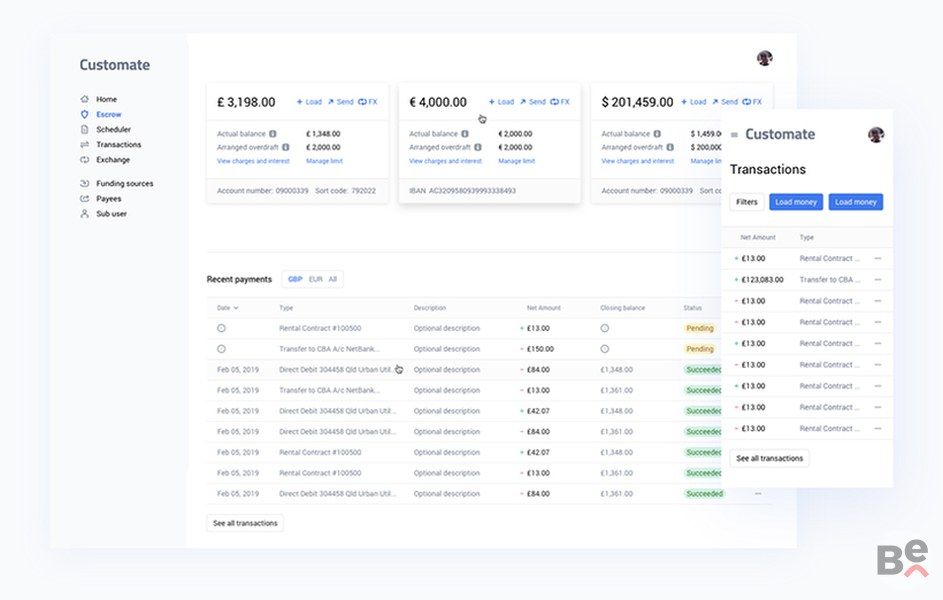Click Transfer to CBA type in mobile list
This screenshot has width=943, height=600.
point(829,280)
